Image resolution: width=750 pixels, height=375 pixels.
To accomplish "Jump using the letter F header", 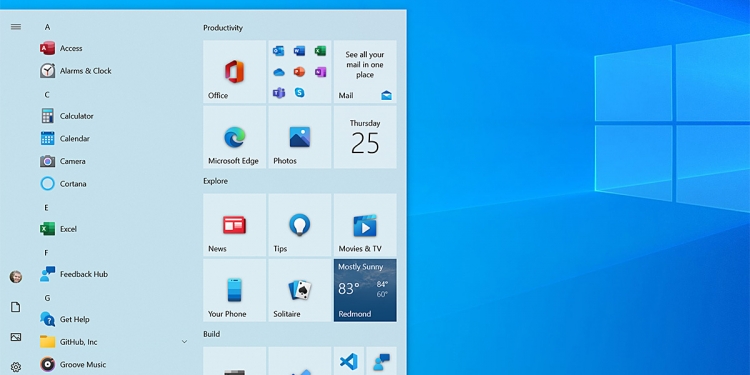I will (x=46, y=253).
